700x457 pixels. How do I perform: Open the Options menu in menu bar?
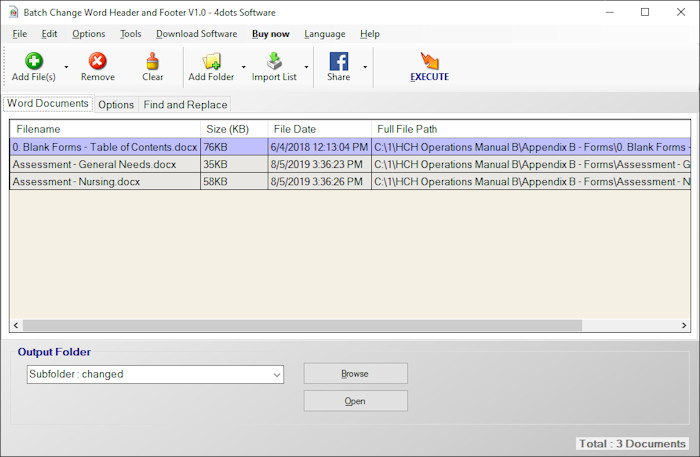pos(89,34)
